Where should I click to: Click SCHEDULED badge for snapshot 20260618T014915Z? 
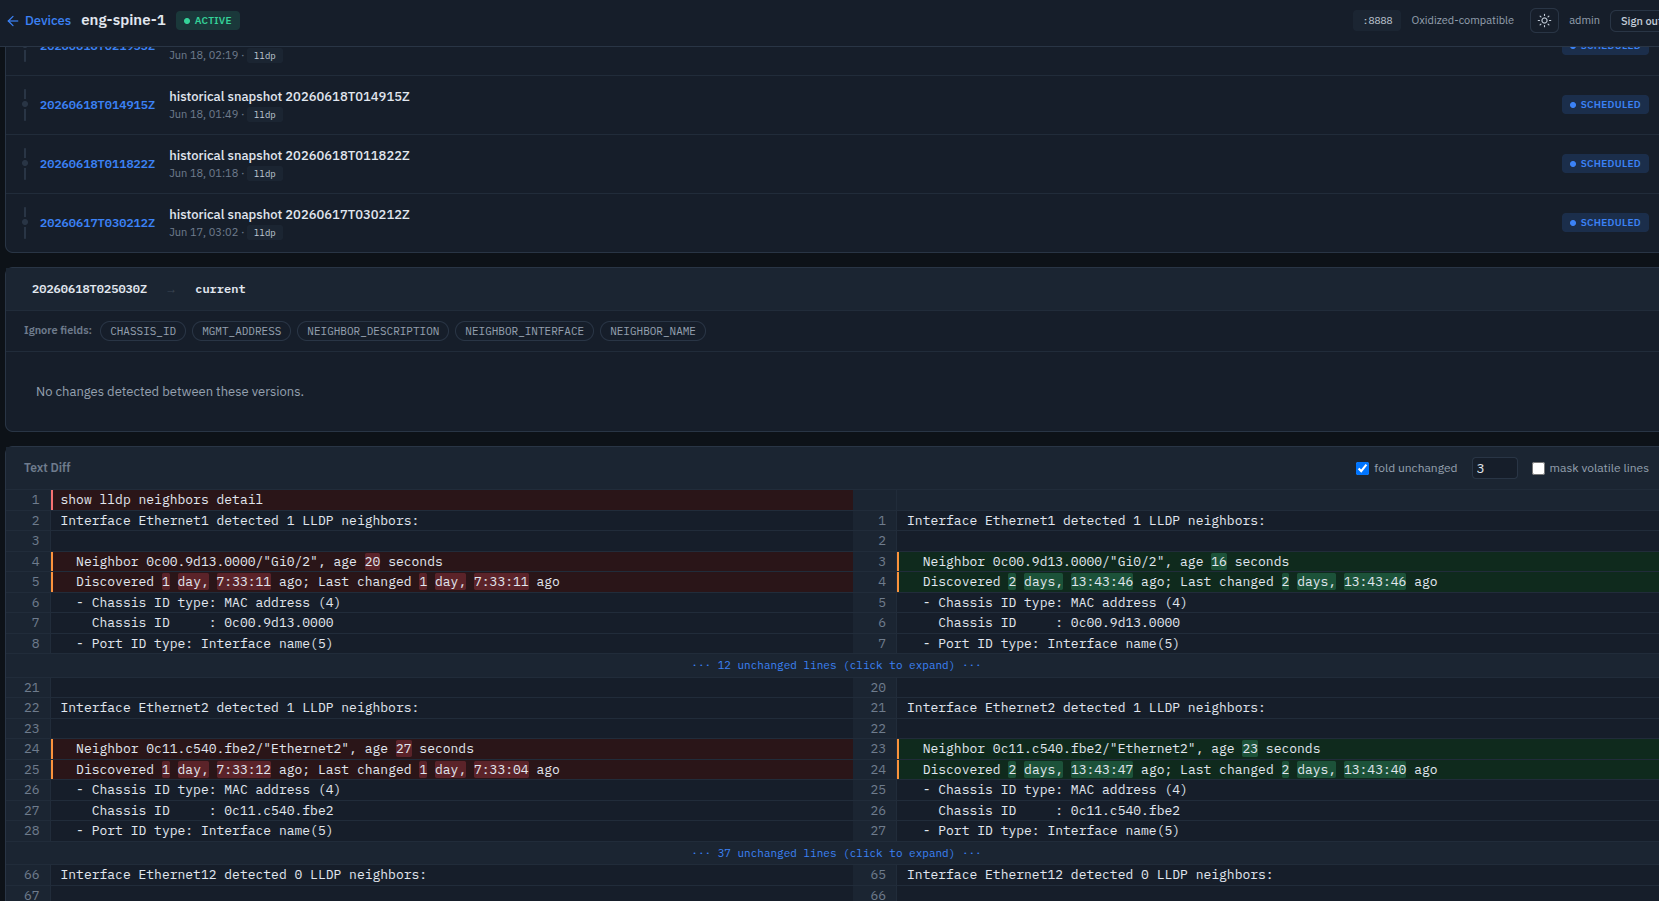[x=1605, y=104]
